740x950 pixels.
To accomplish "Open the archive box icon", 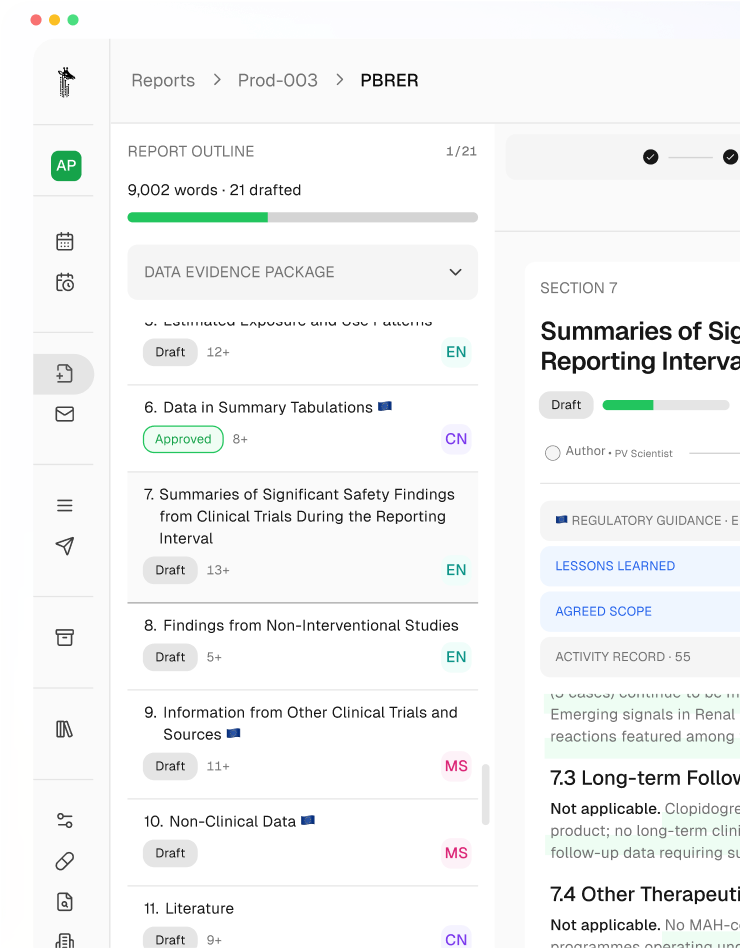I will 65,637.
